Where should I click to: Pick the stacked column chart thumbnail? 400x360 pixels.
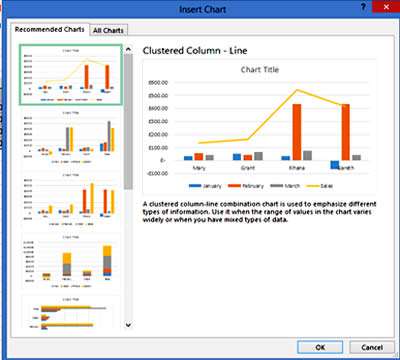click(71, 261)
